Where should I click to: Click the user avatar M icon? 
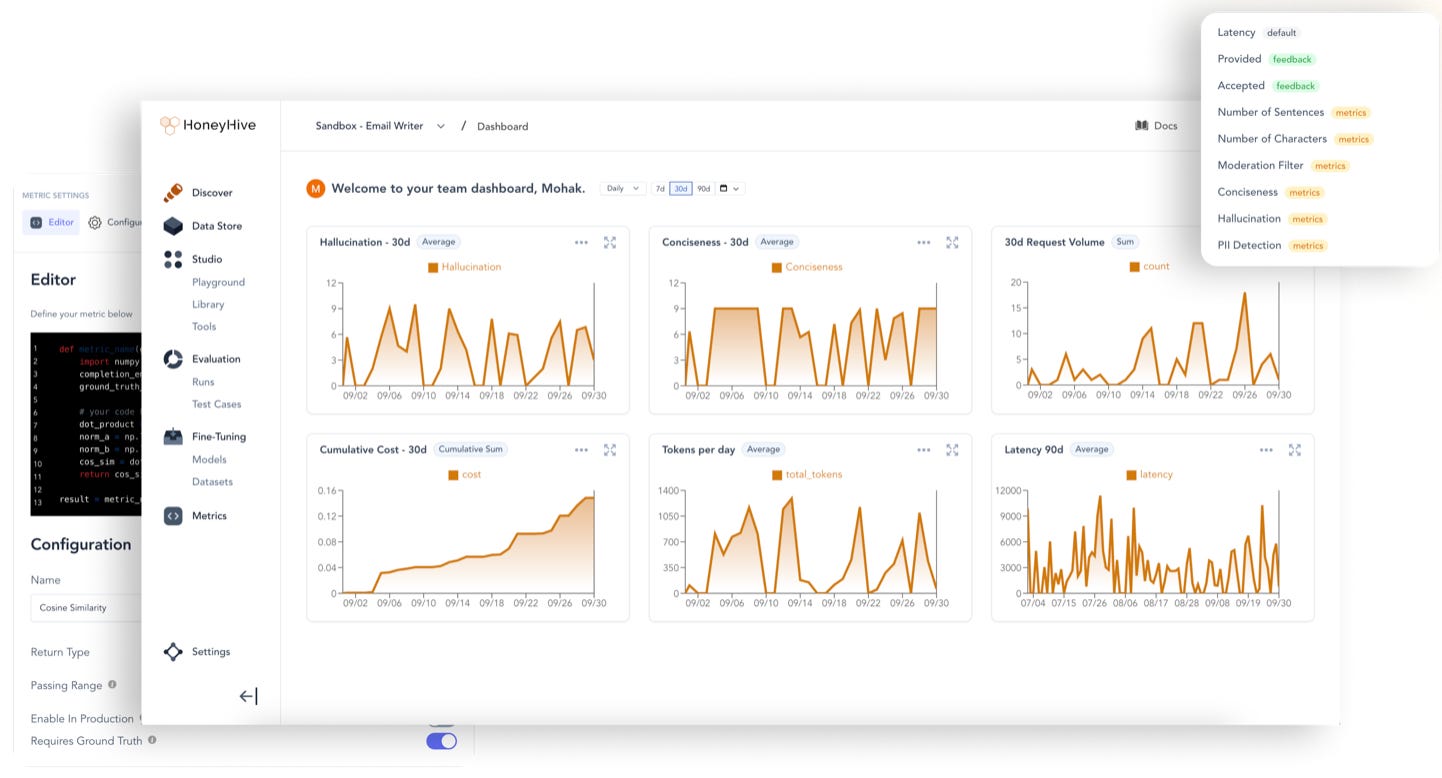point(316,188)
